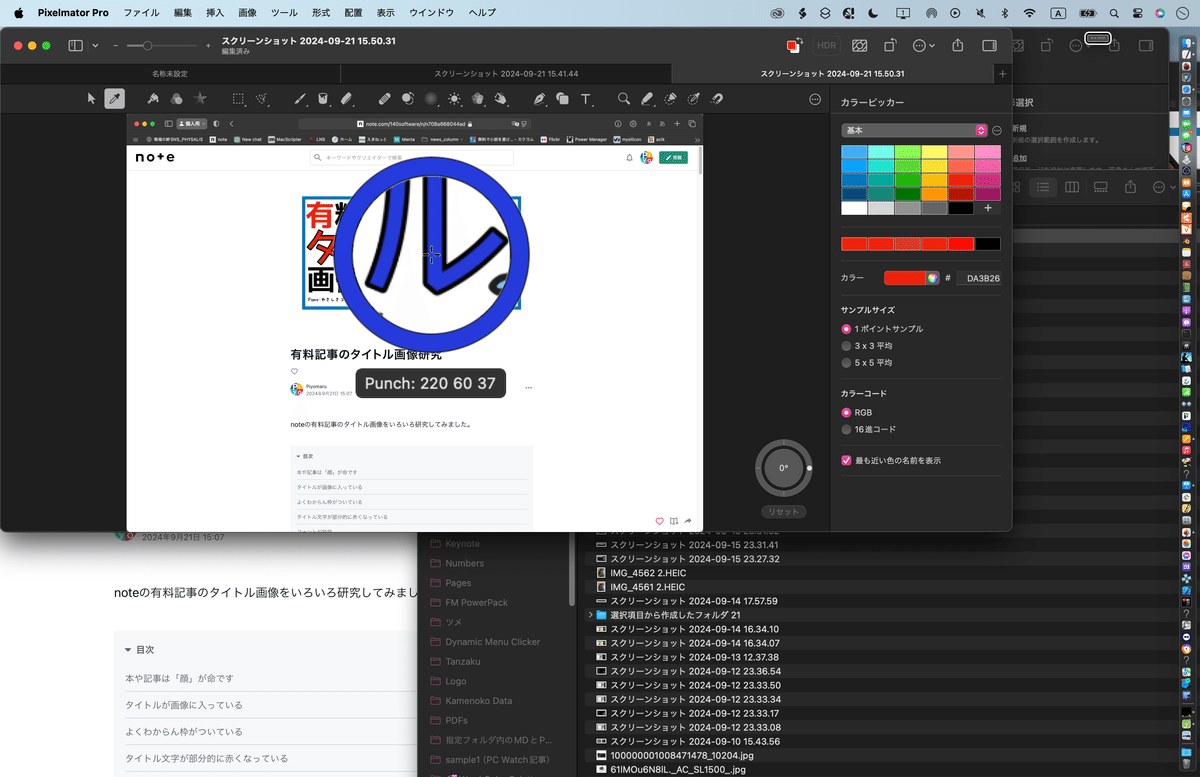Open the Style paint-bucket tool

(x=153, y=98)
